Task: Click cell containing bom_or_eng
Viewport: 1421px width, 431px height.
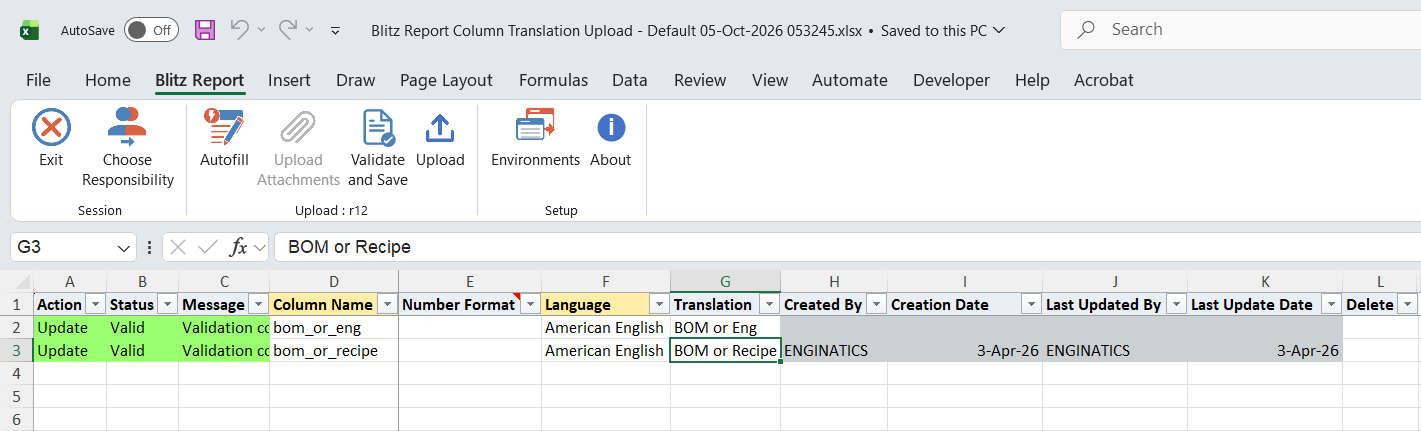Action: [x=334, y=328]
